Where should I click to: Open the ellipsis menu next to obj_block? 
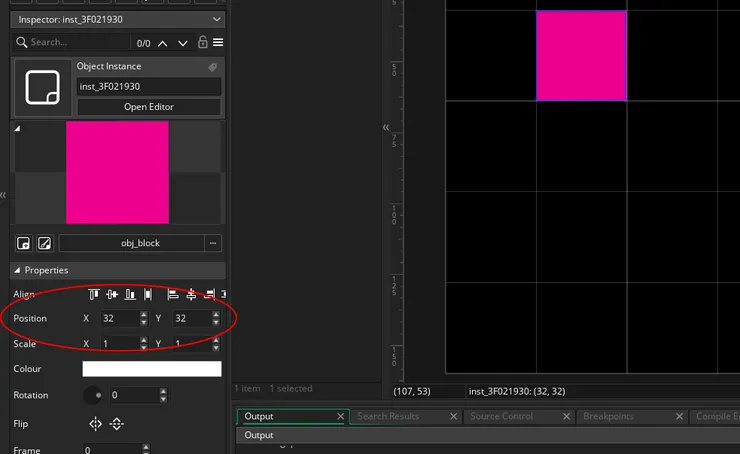tap(213, 243)
